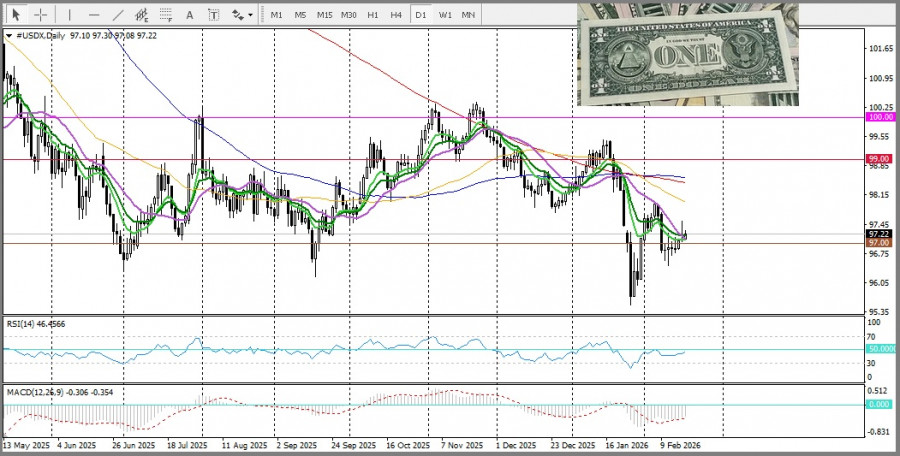The image size is (900, 456).
Task: Select the equidistant channel tool
Action: tap(142, 15)
